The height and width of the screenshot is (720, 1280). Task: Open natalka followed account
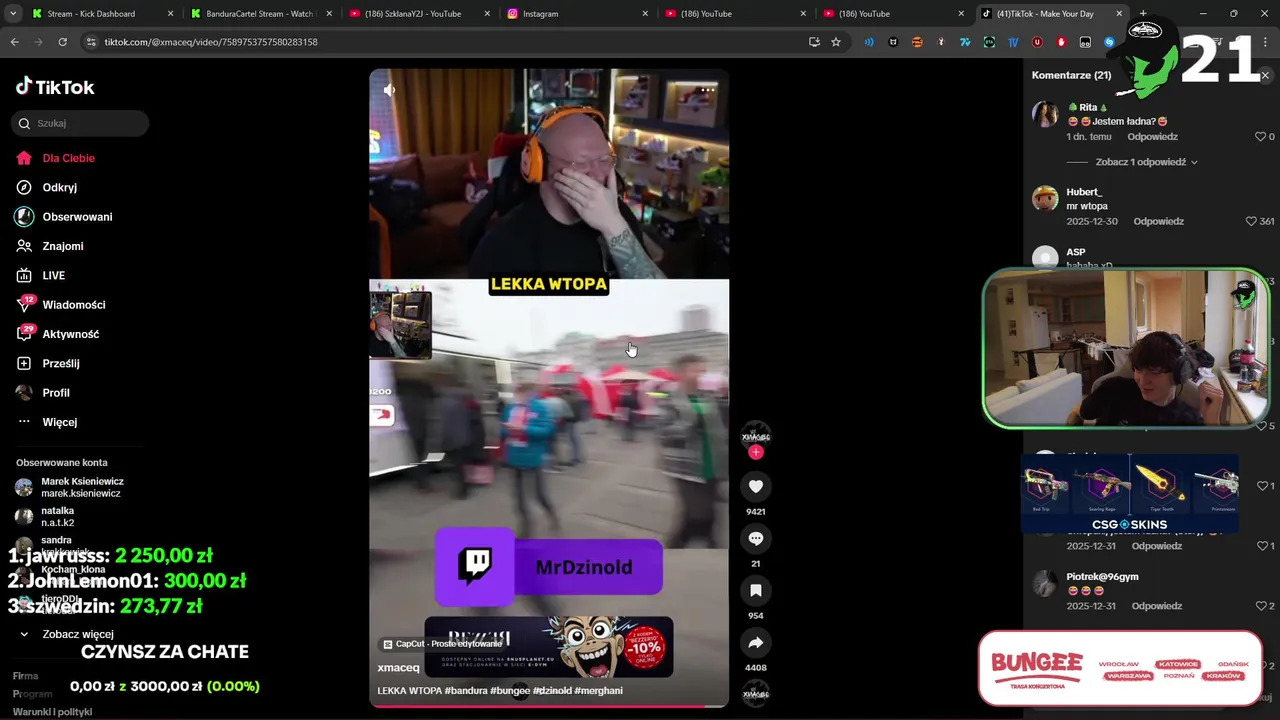46,516
